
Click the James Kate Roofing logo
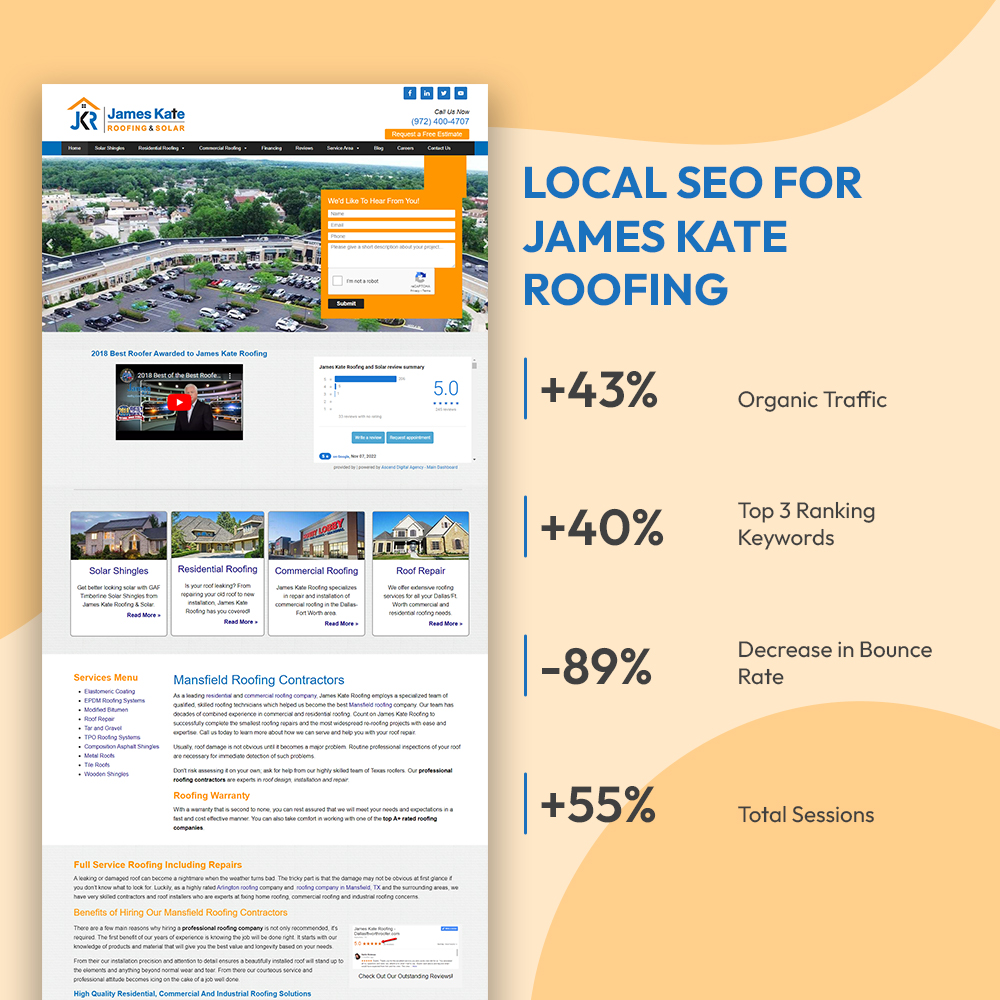click(x=126, y=116)
